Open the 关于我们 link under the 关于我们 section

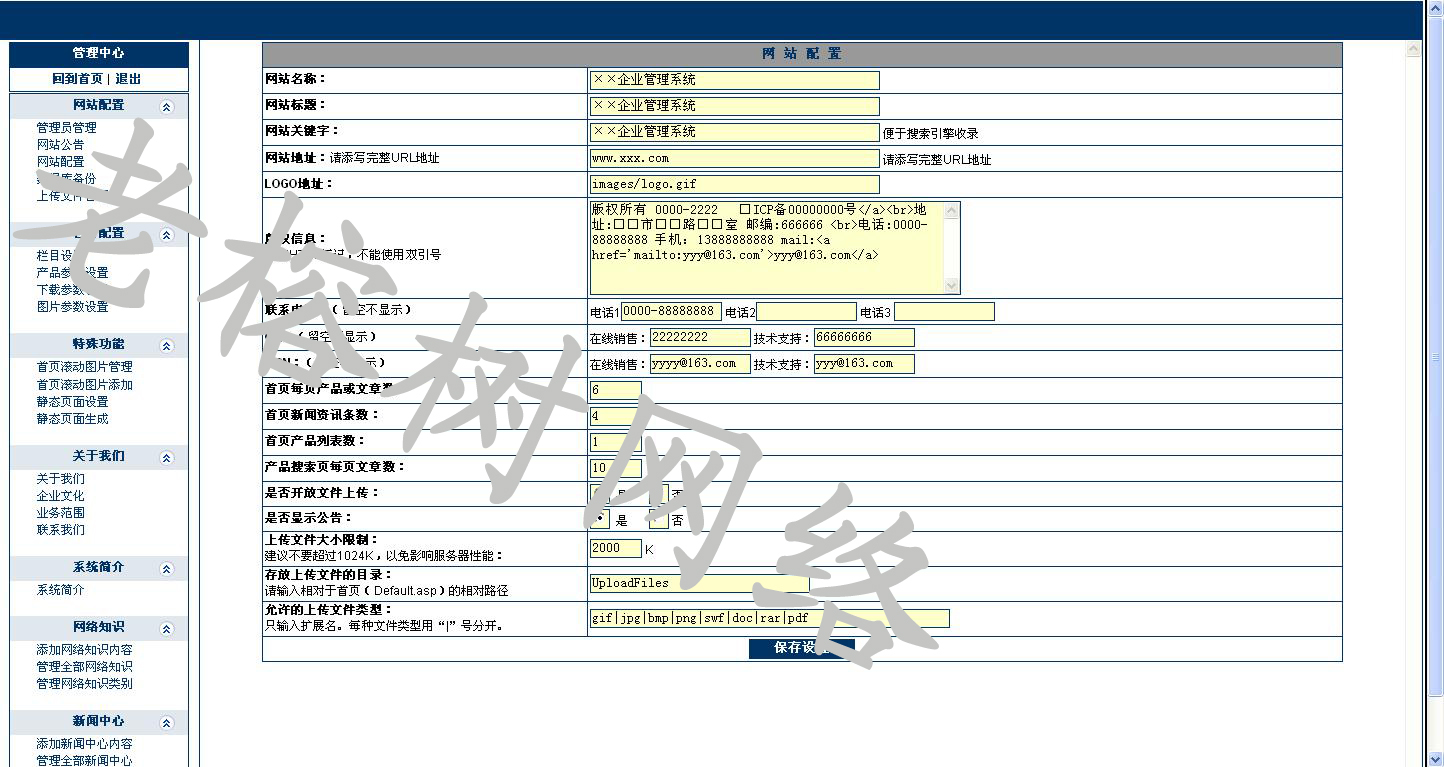(x=60, y=479)
